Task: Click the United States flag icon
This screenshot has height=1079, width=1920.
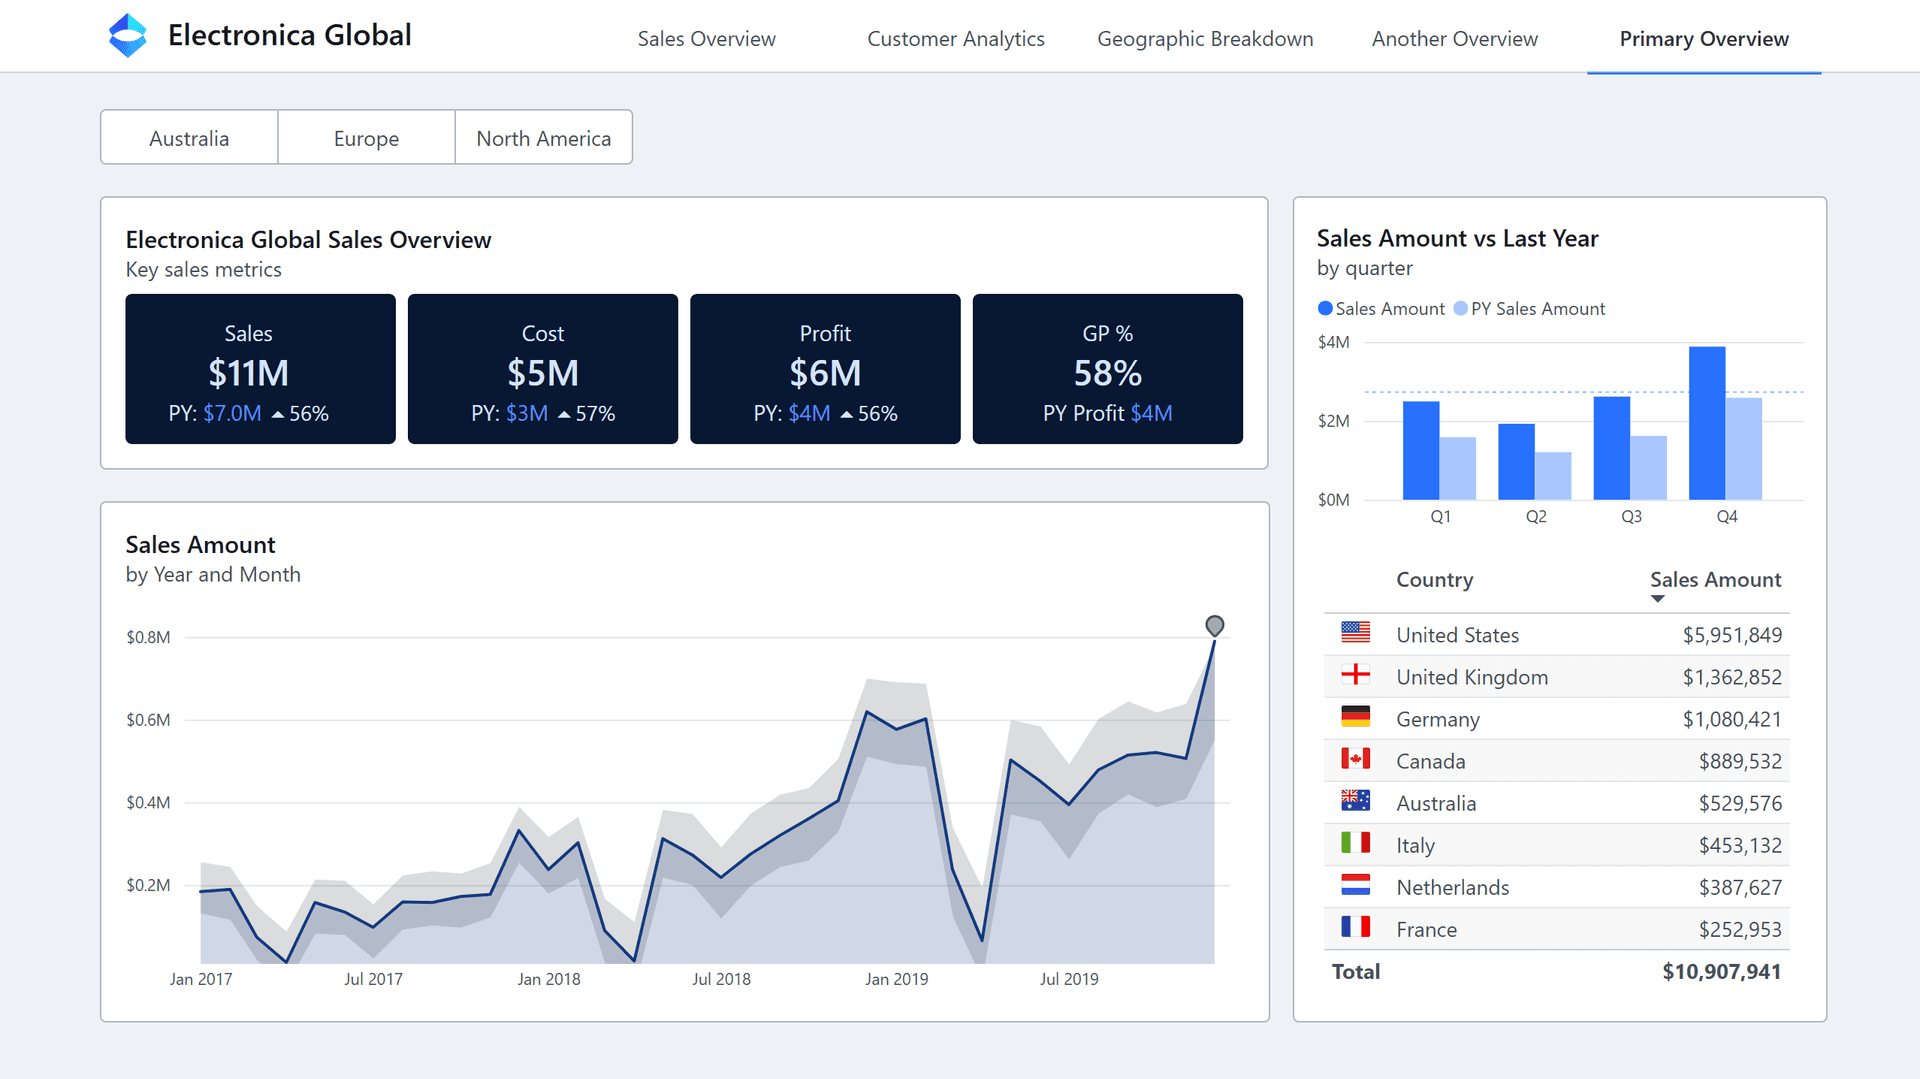Action: coord(1357,633)
